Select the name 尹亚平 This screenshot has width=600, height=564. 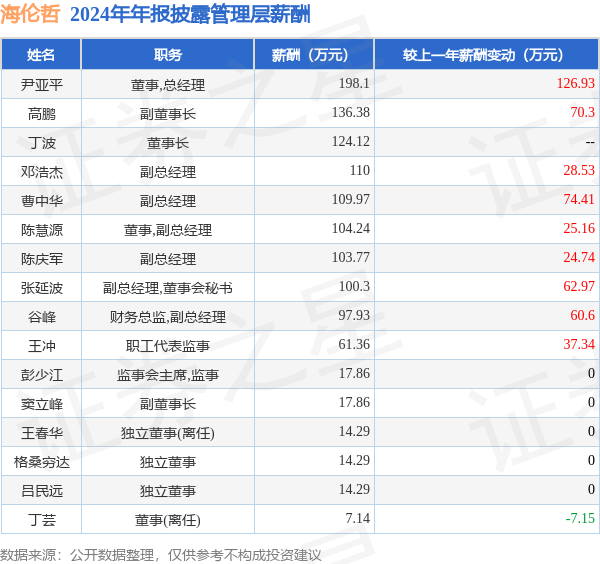(41, 85)
